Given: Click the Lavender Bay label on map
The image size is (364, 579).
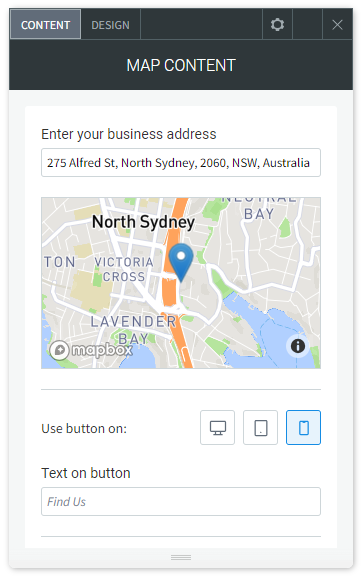Looking at the screenshot, I should (134, 330).
